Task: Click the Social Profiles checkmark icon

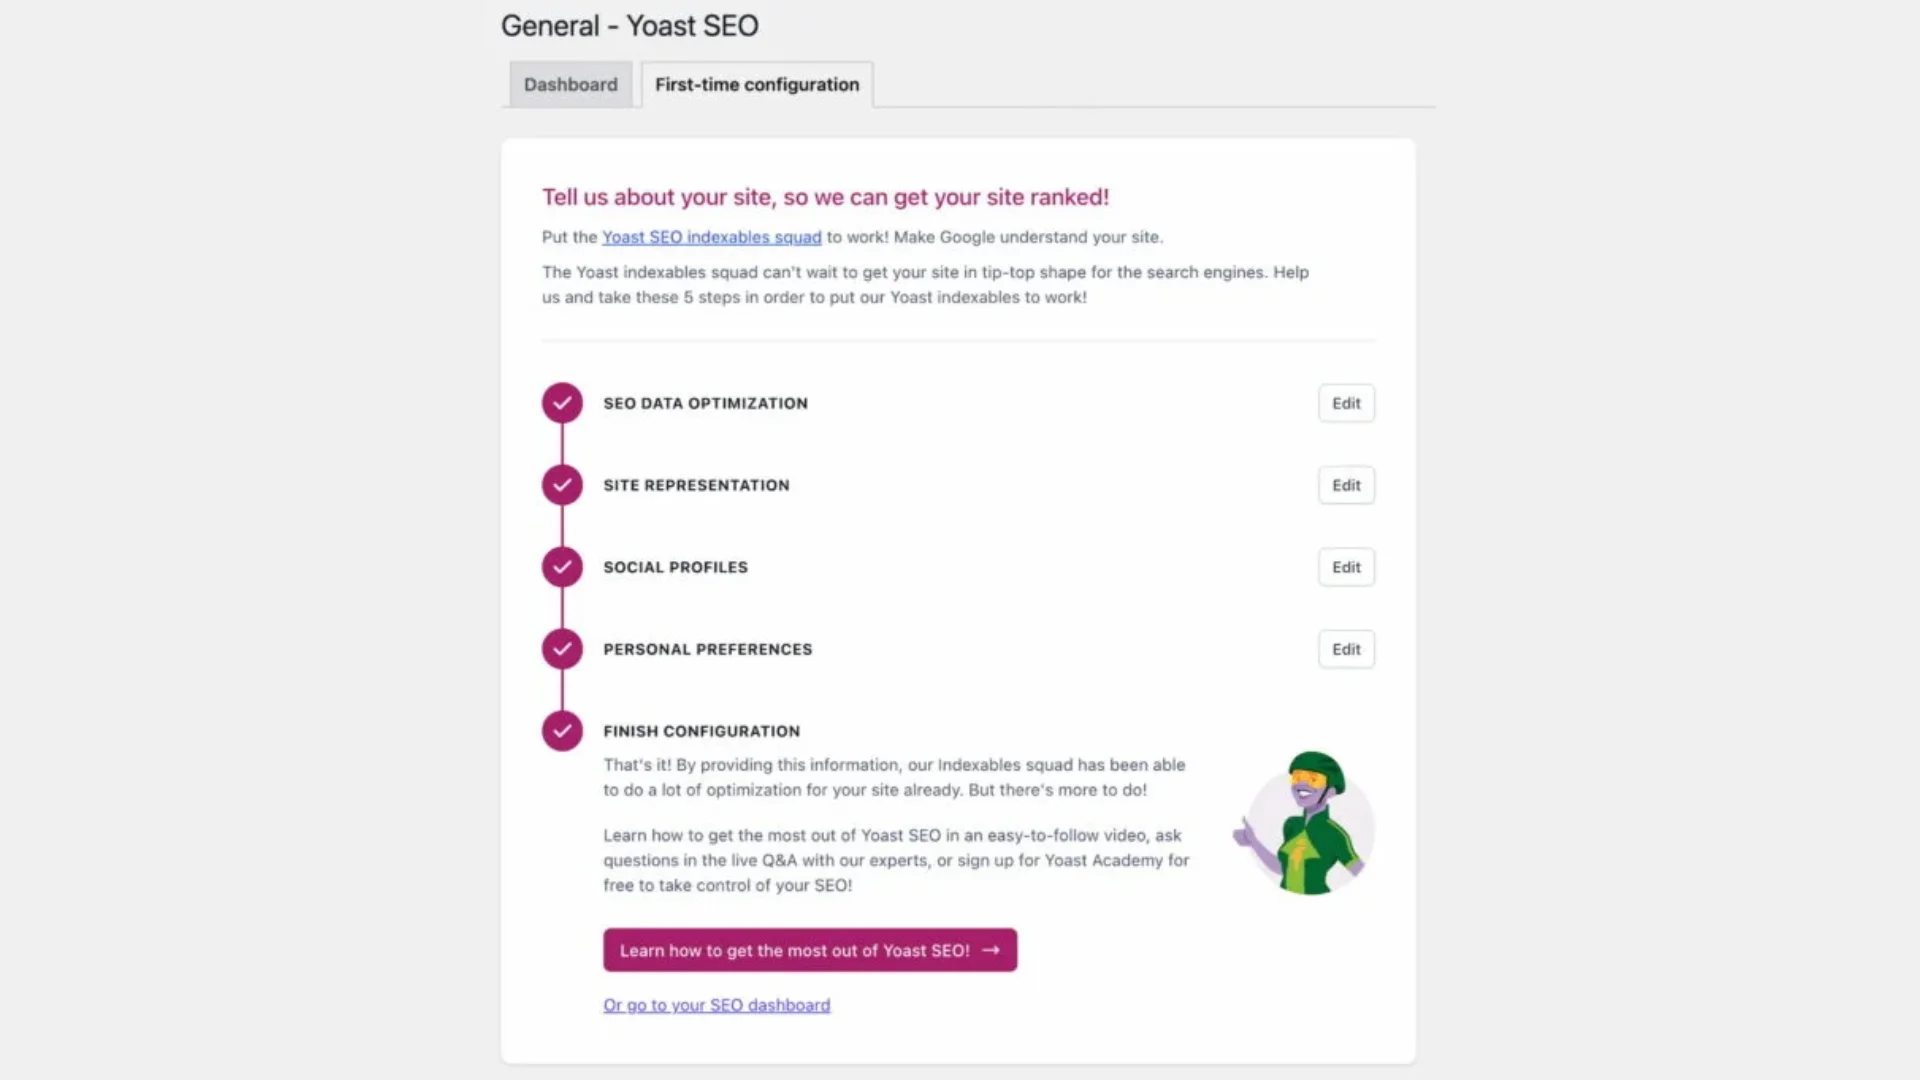Action: pos(562,566)
